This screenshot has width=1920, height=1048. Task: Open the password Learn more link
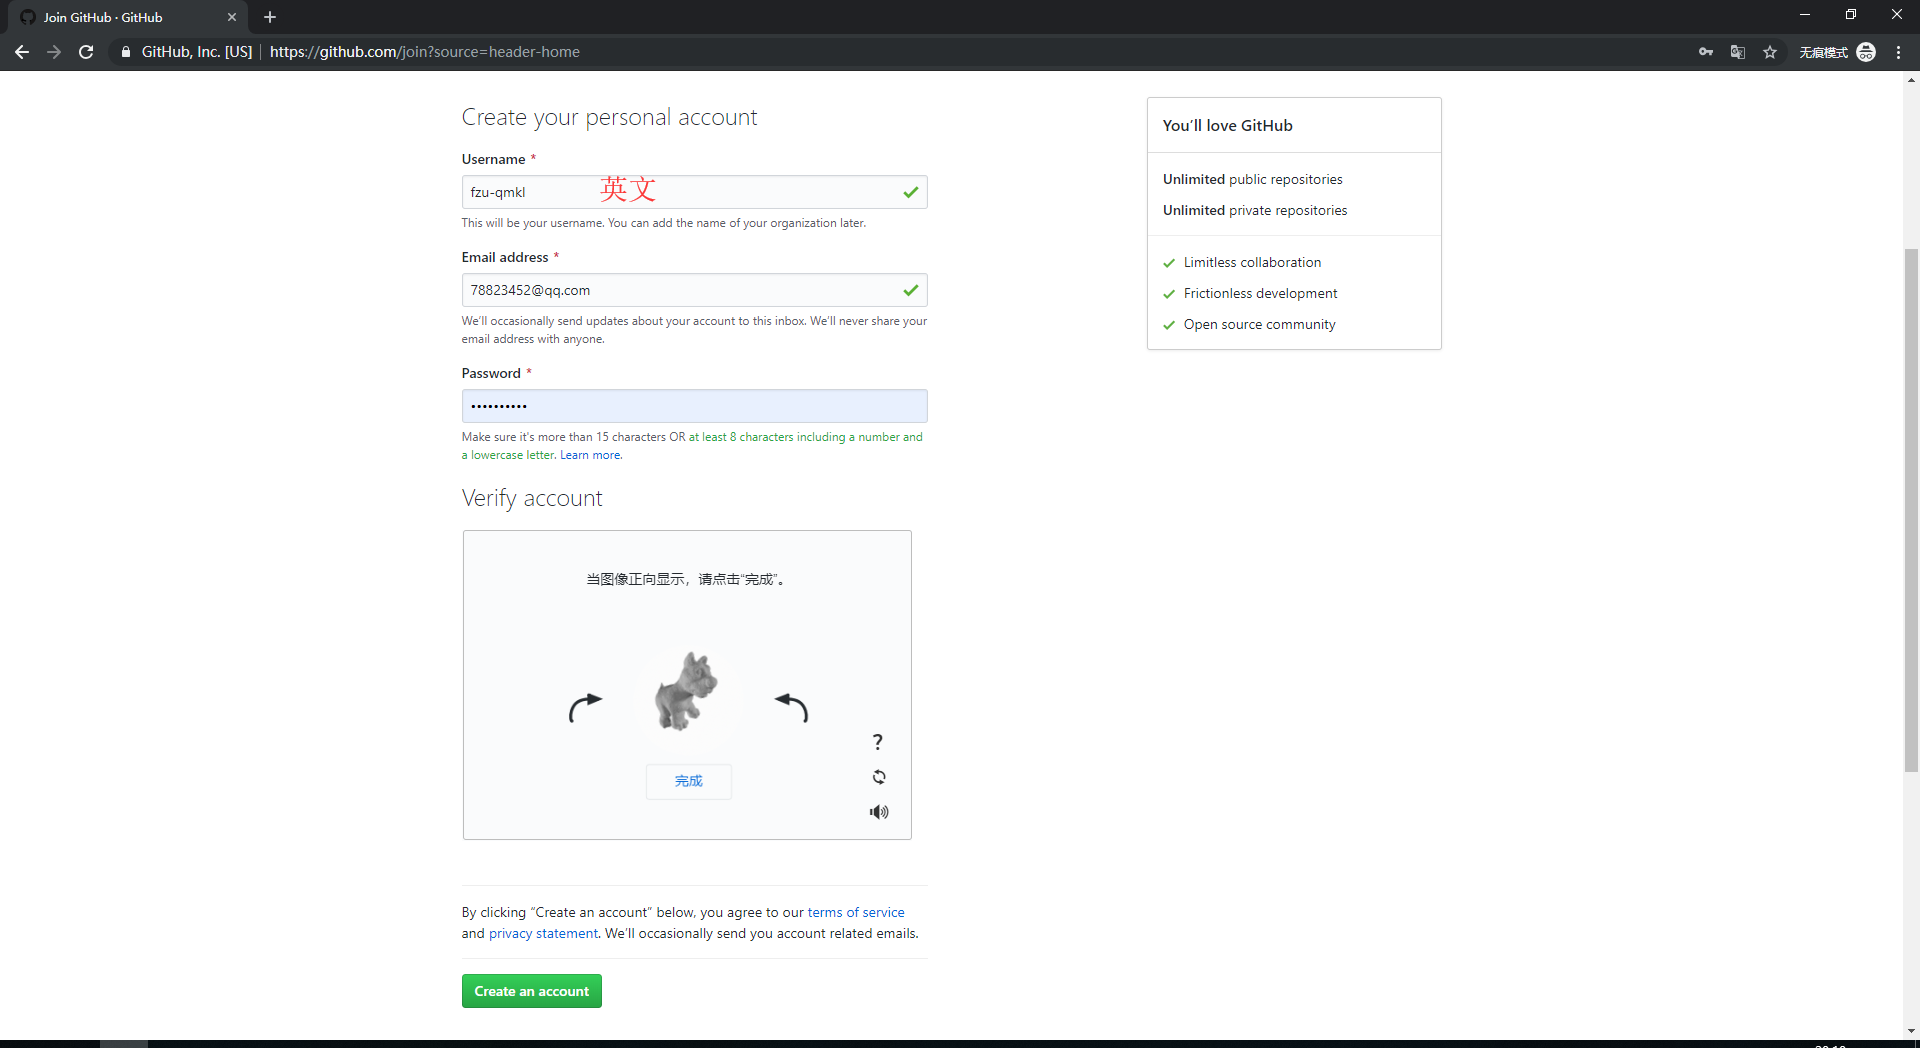pyautogui.click(x=590, y=455)
